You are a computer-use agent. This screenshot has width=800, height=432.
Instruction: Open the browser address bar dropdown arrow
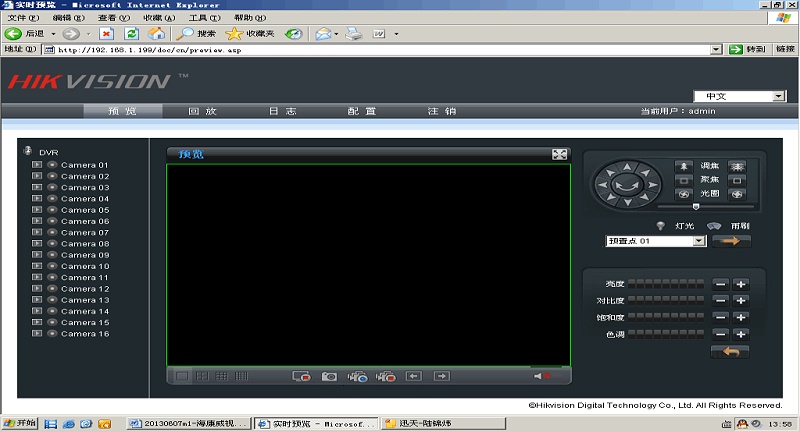coord(716,49)
